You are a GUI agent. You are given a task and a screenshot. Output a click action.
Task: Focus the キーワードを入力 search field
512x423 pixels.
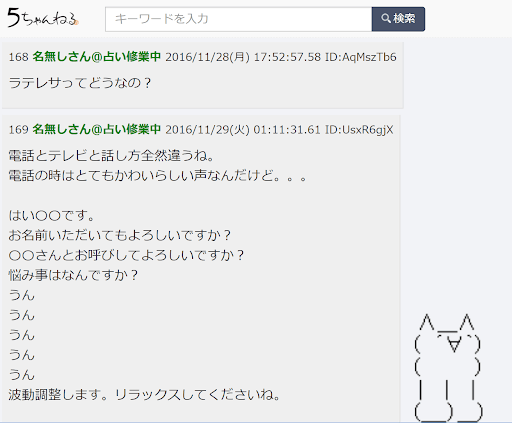click(239, 19)
